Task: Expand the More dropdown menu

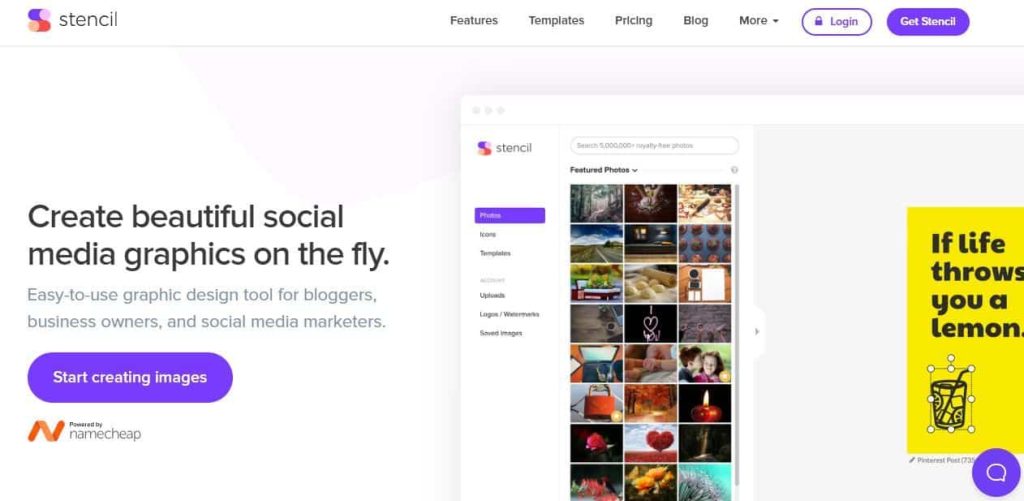Action: point(758,21)
